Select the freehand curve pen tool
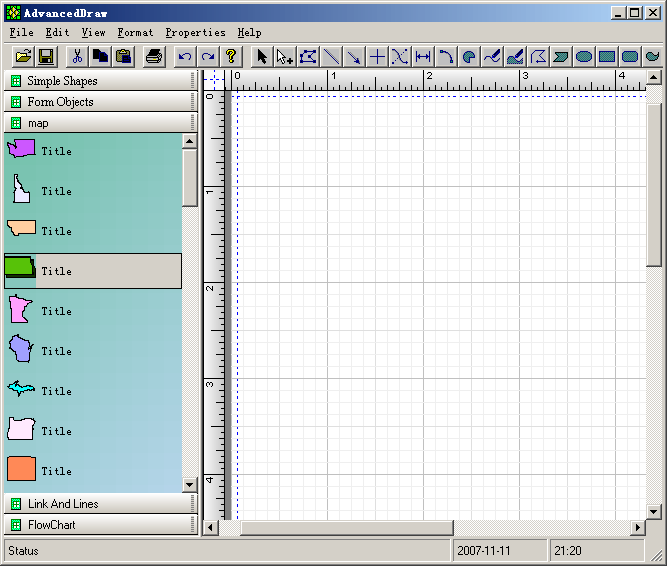This screenshot has width=667, height=566. [492, 56]
